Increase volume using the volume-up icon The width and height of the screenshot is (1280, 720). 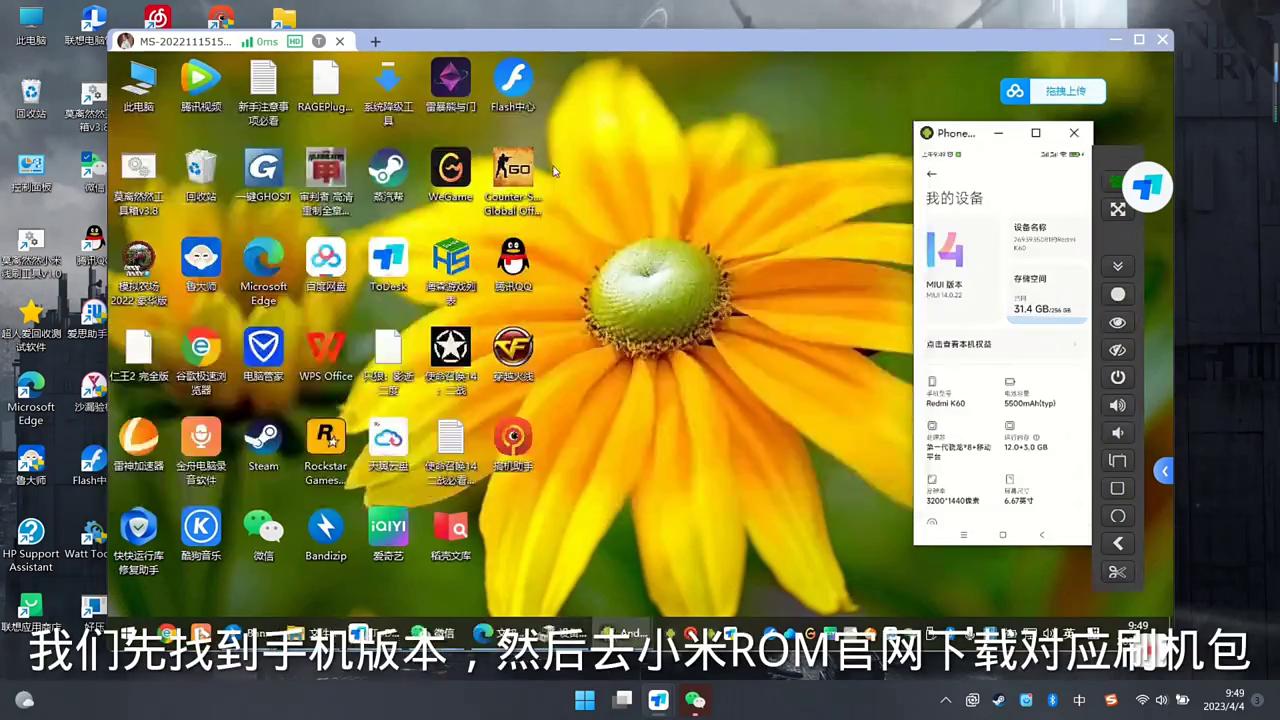[x=1118, y=405]
